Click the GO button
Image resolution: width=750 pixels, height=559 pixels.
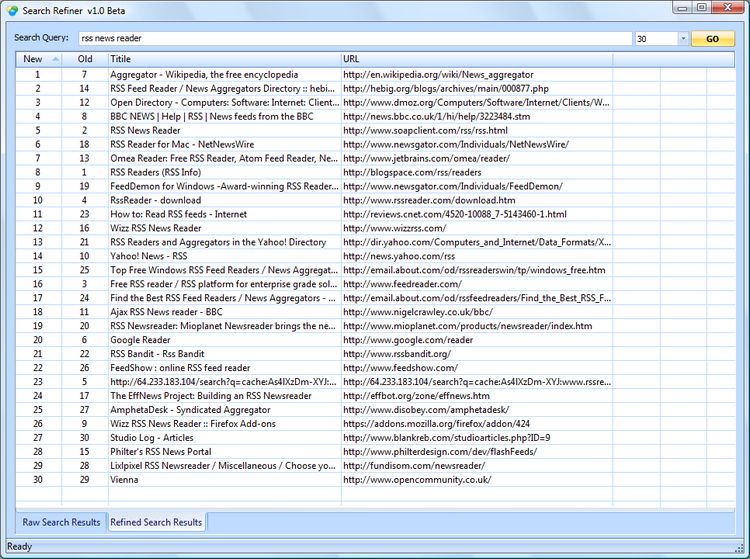(x=712, y=39)
